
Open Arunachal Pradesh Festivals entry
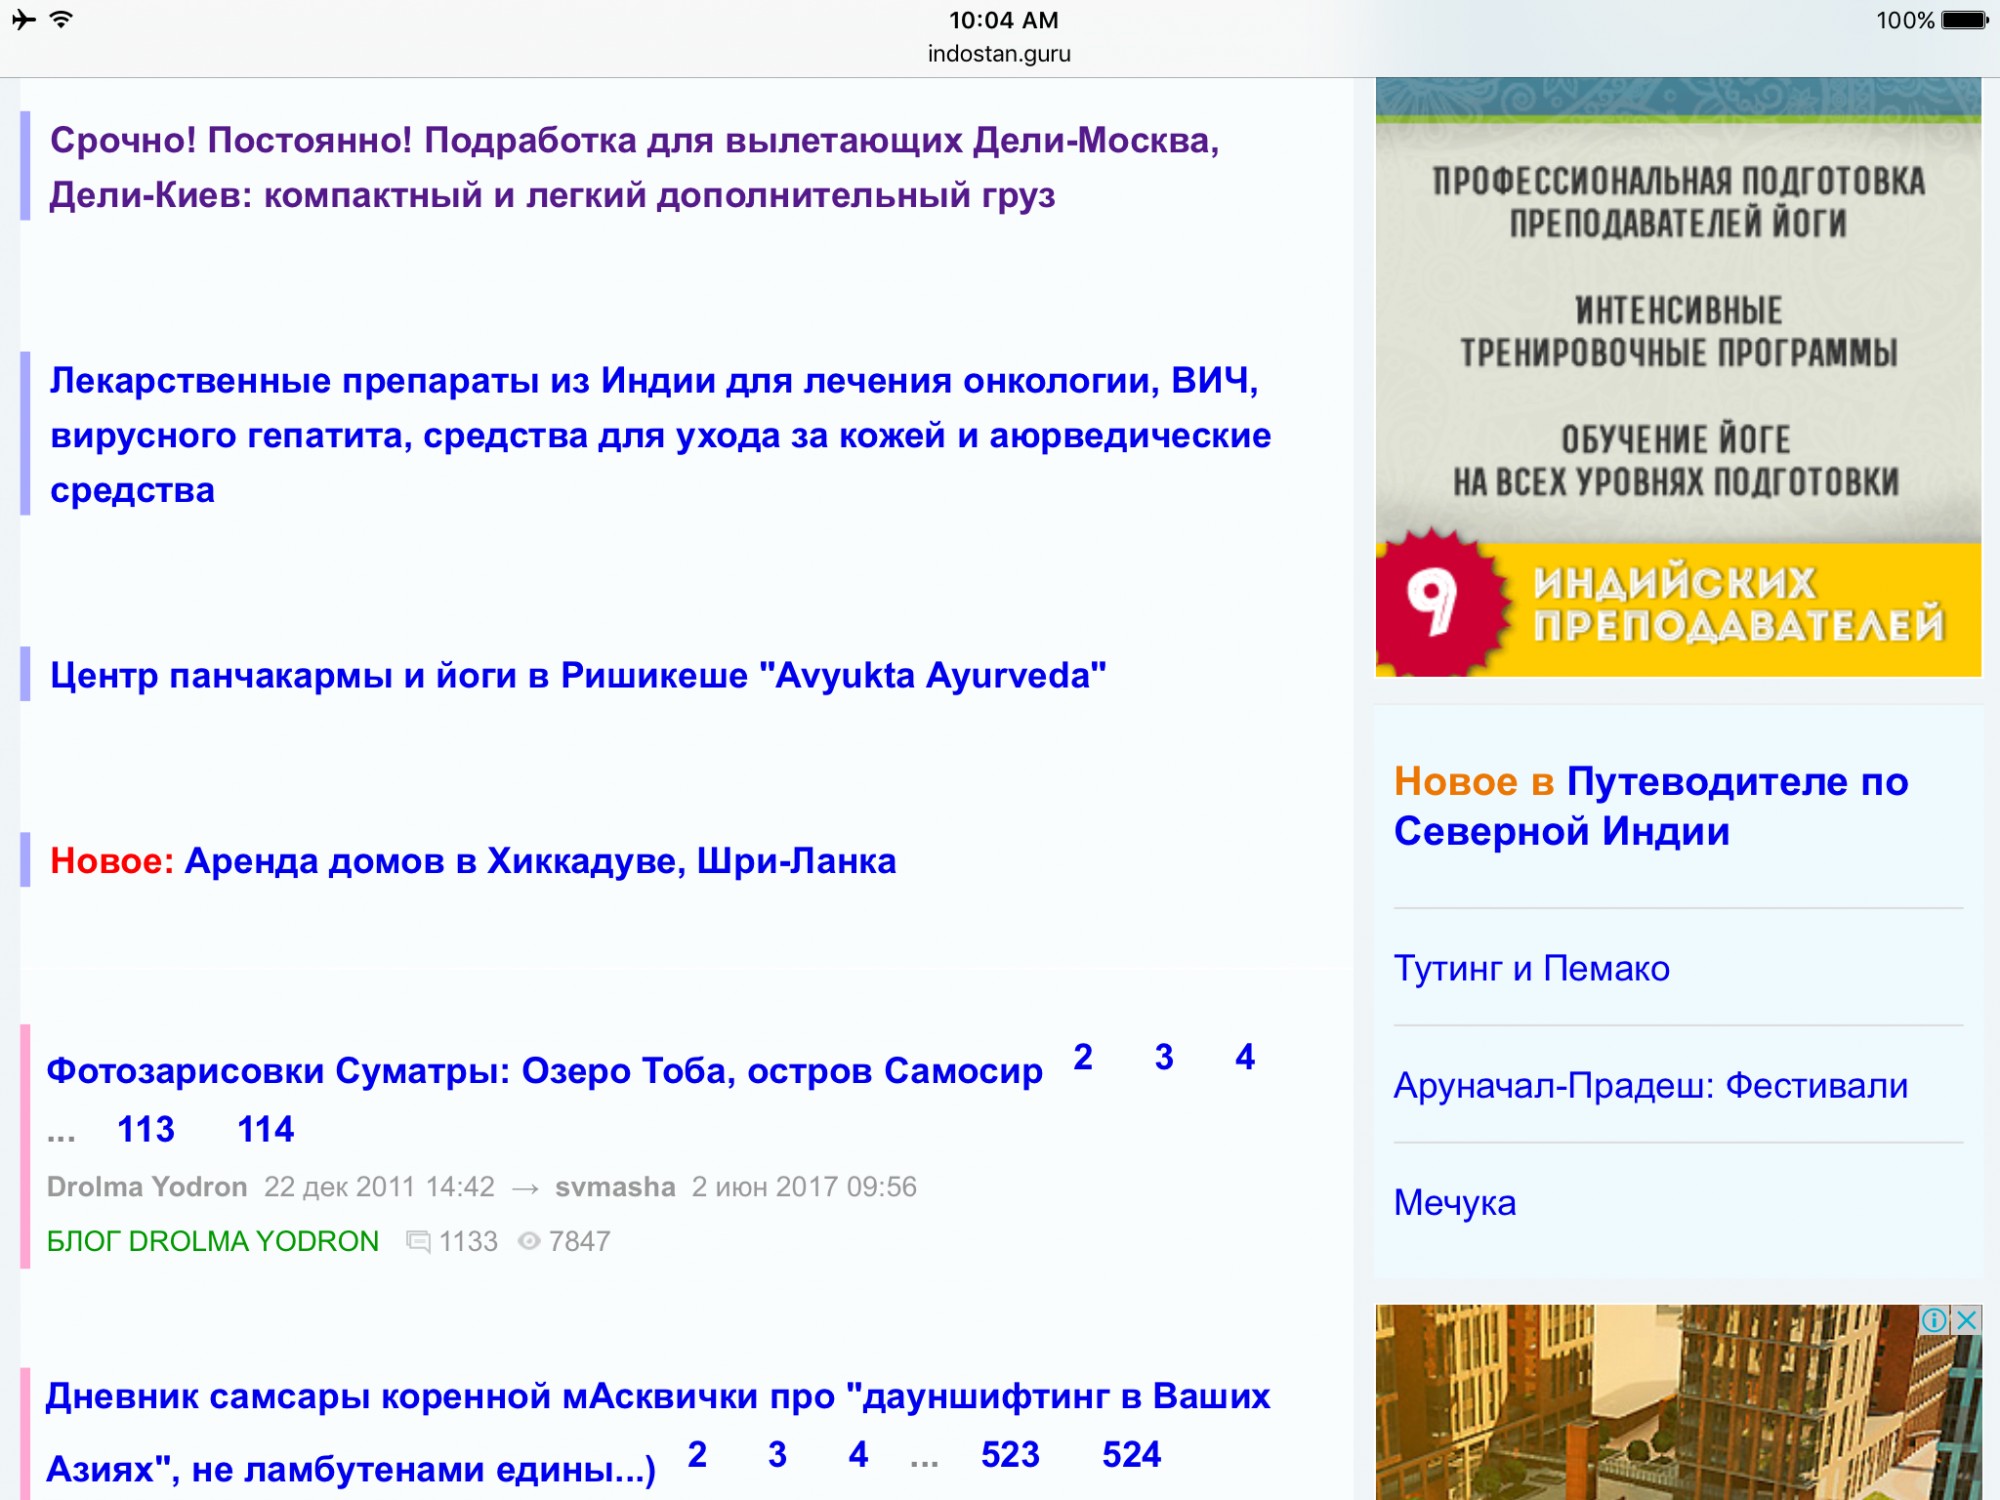tap(1650, 1085)
